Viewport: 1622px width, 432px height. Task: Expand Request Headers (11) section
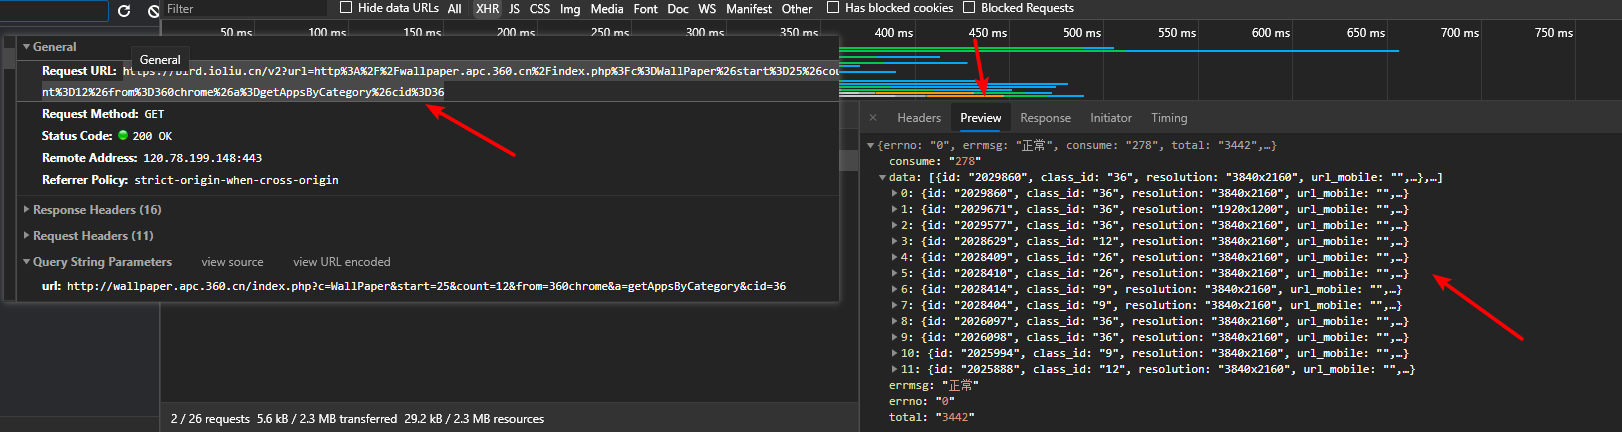click(x=27, y=236)
